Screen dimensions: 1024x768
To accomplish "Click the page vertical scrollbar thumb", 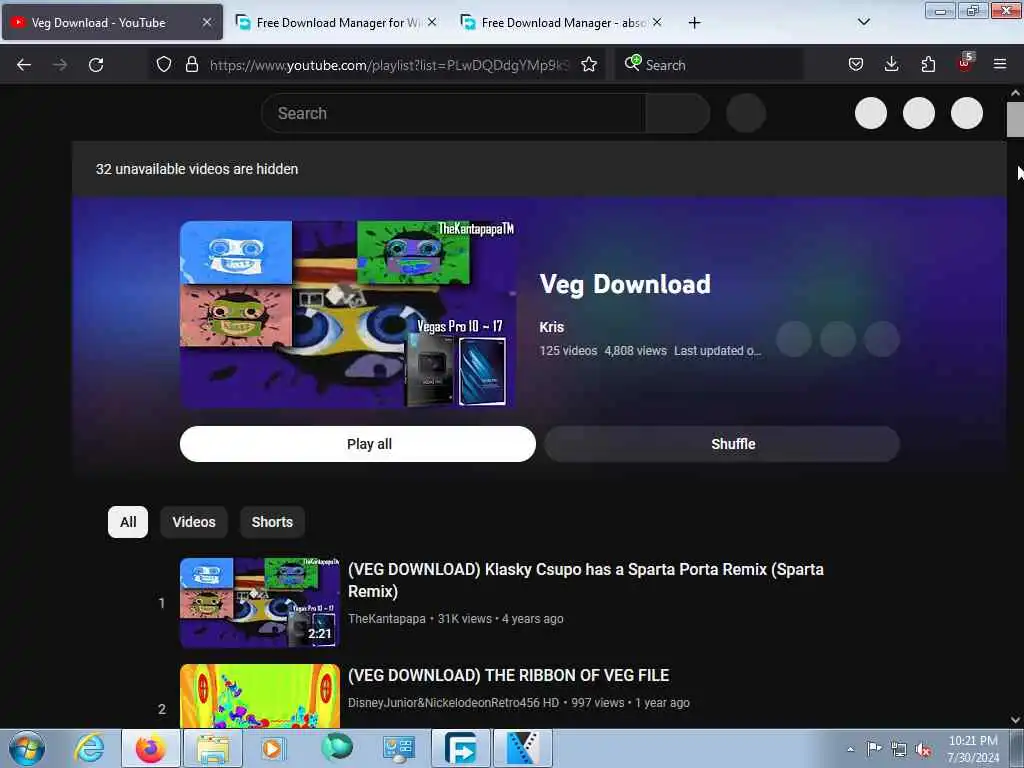I will pos(1015,120).
